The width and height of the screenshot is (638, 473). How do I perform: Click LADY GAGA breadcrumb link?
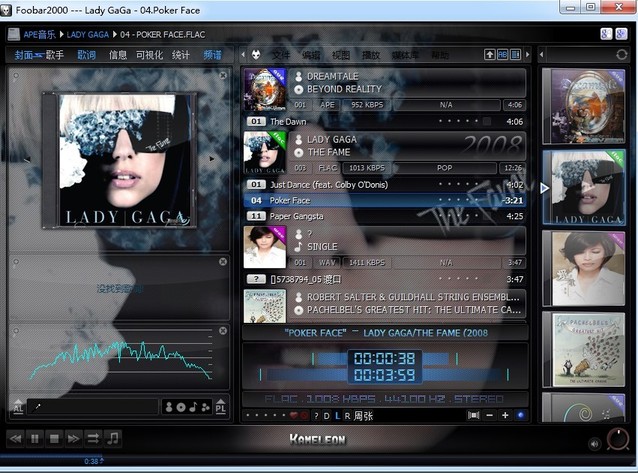click(x=87, y=35)
